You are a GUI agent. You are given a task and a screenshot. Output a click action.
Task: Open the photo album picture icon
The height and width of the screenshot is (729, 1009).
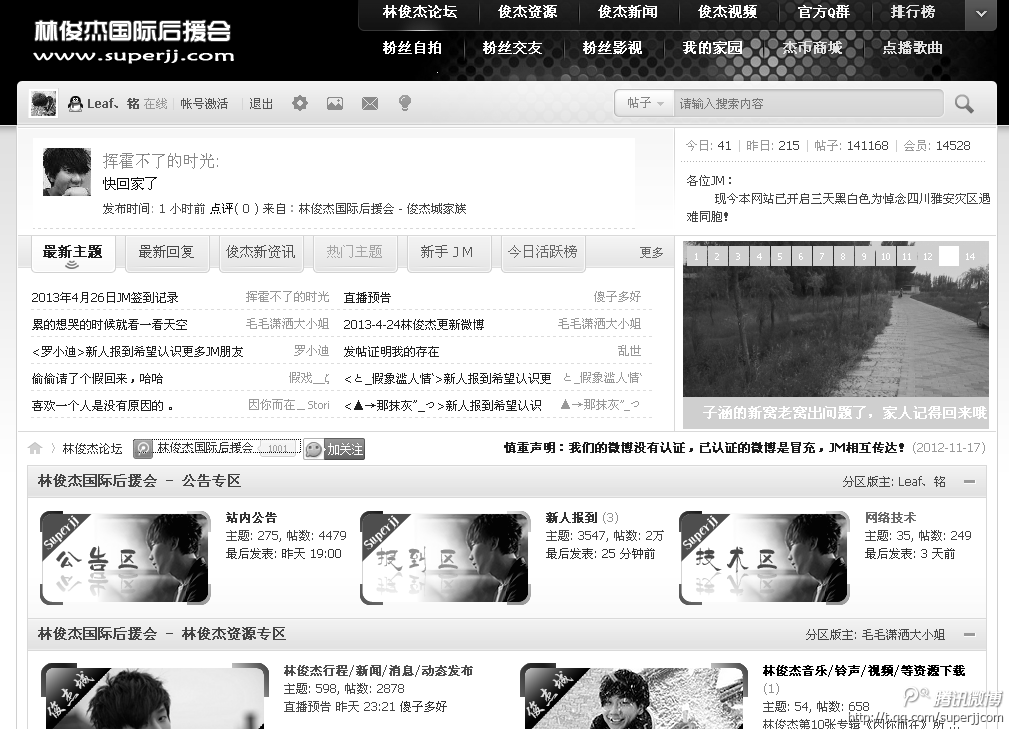pos(335,103)
